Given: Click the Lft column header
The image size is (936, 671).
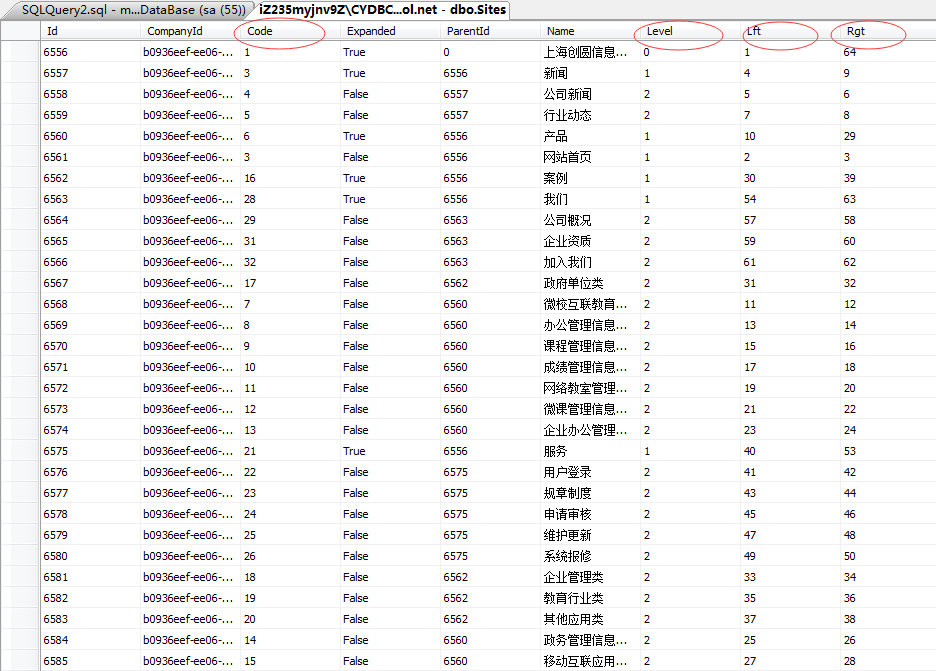Looking at the screenshot, I should coord(790,31).
